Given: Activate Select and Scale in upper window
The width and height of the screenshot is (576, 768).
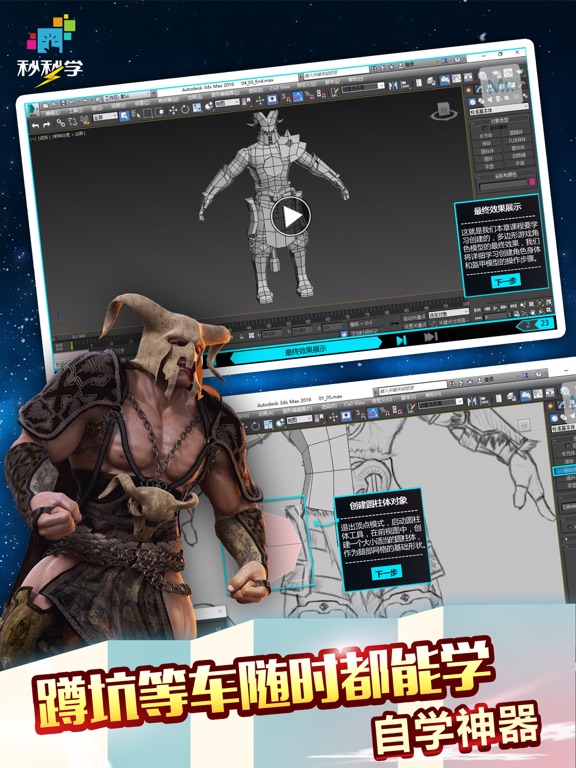Looking at the screenshot, I should [196, 108].
